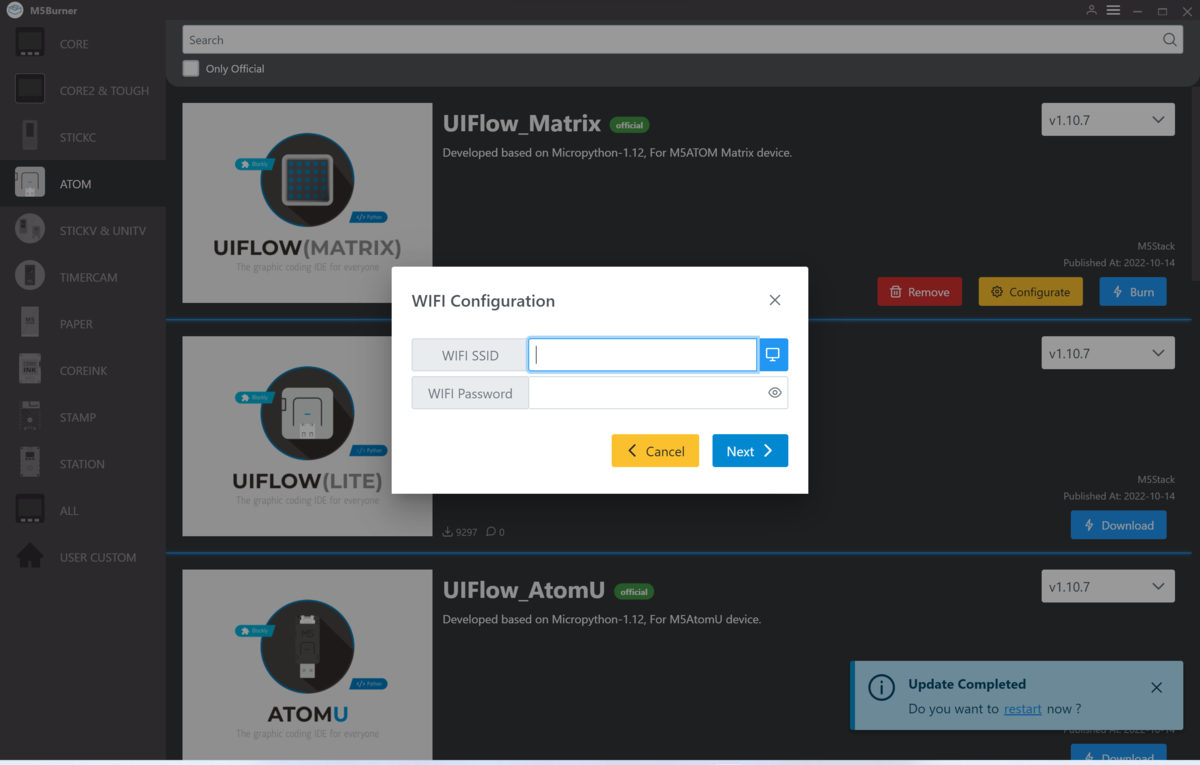Click the restart link in update notification
Screen dimensions: 1200x765
point(1023,709)
